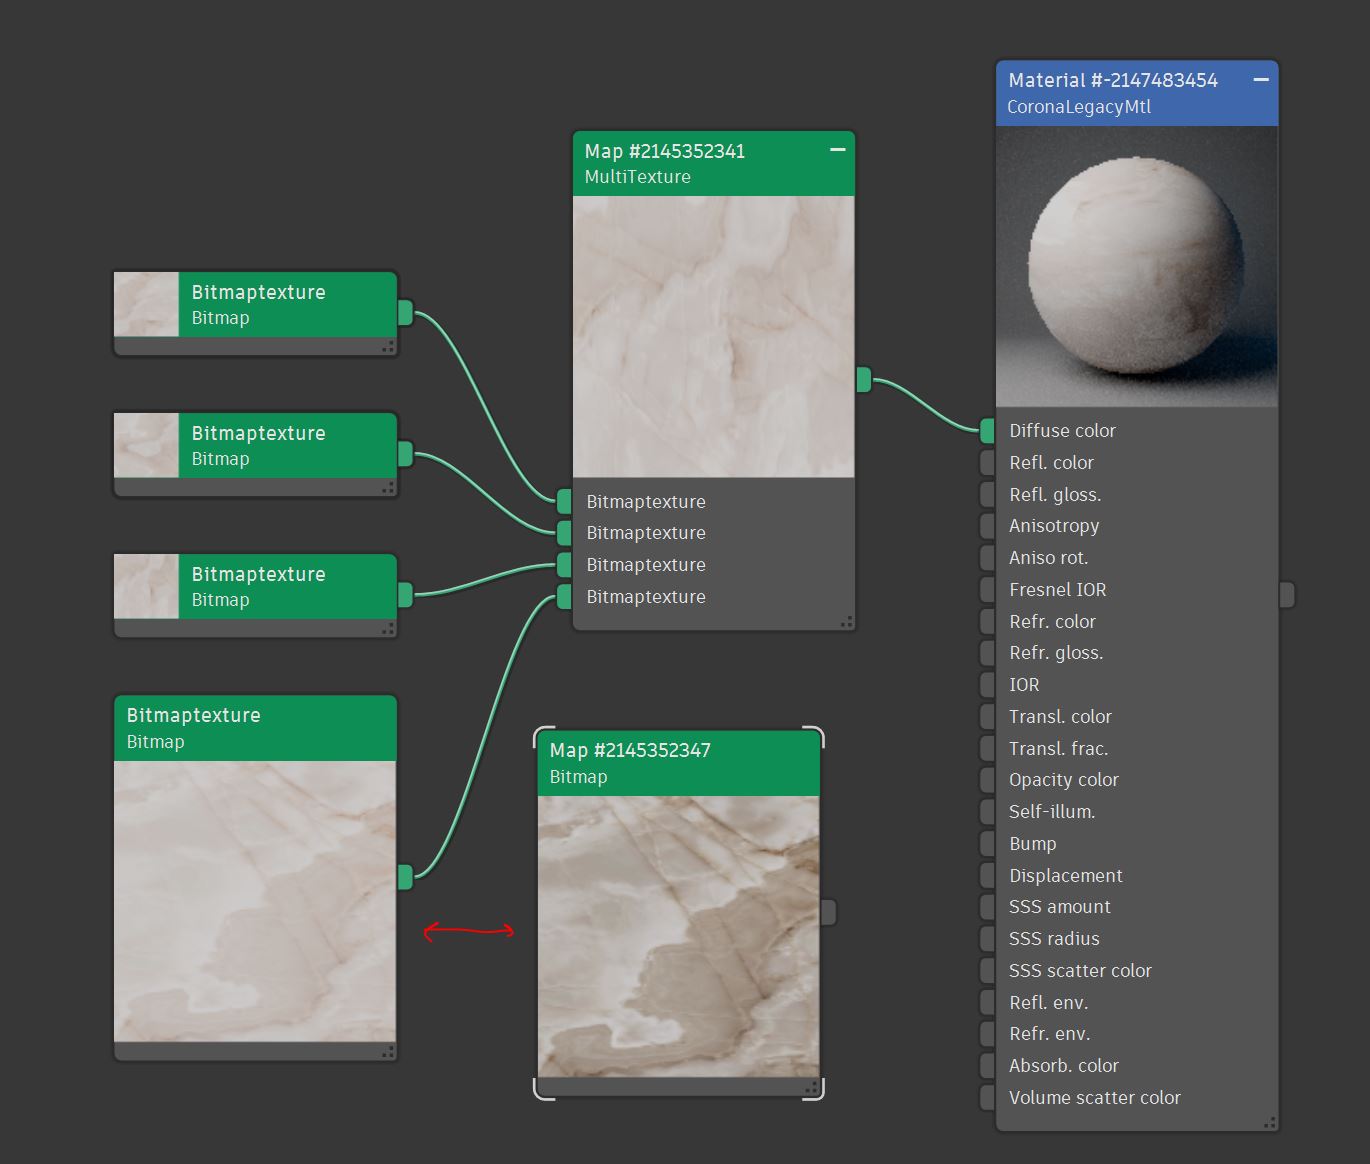Click the large Bitmaptexture node output socket
The image size is (1370, 1164).
tap(405, 877)
